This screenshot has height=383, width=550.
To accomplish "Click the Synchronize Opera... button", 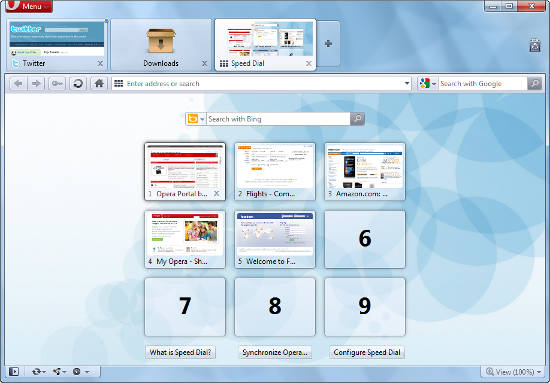I will 275,352.
